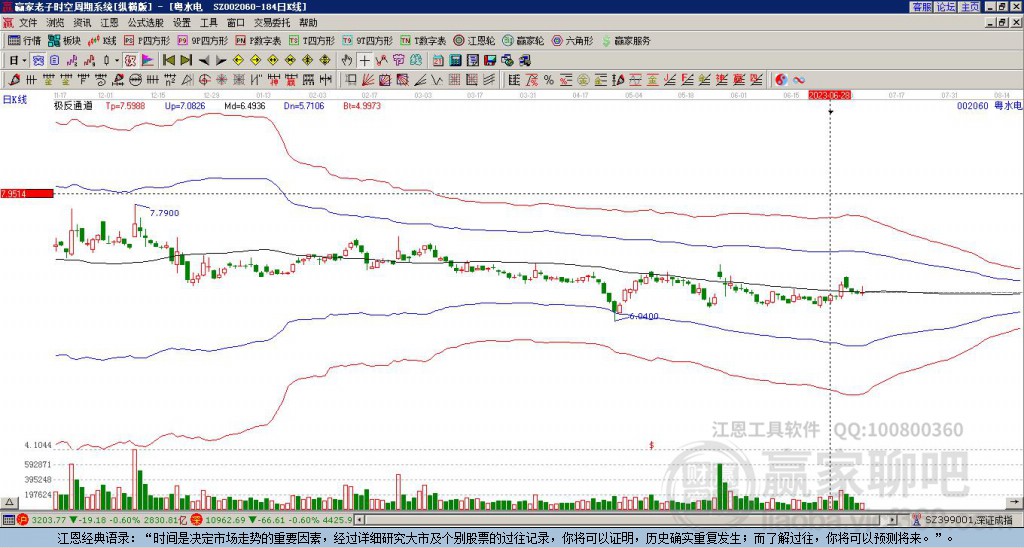Viewport: 1024px width, 548px height.
Task: Click the red 7.9514 price label
Action: click(x=26, y=193)
